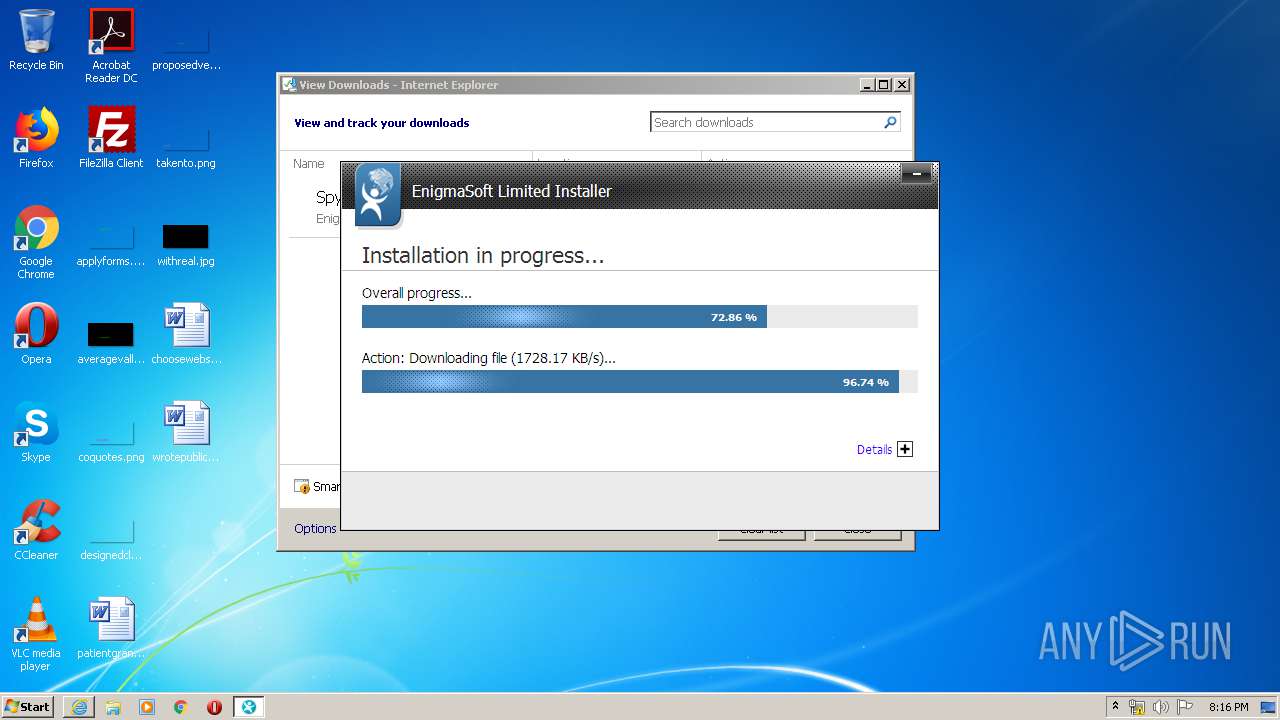Open the Recycle Bin desktop icon
This screenshot has width=1280, height=720.
36,40
